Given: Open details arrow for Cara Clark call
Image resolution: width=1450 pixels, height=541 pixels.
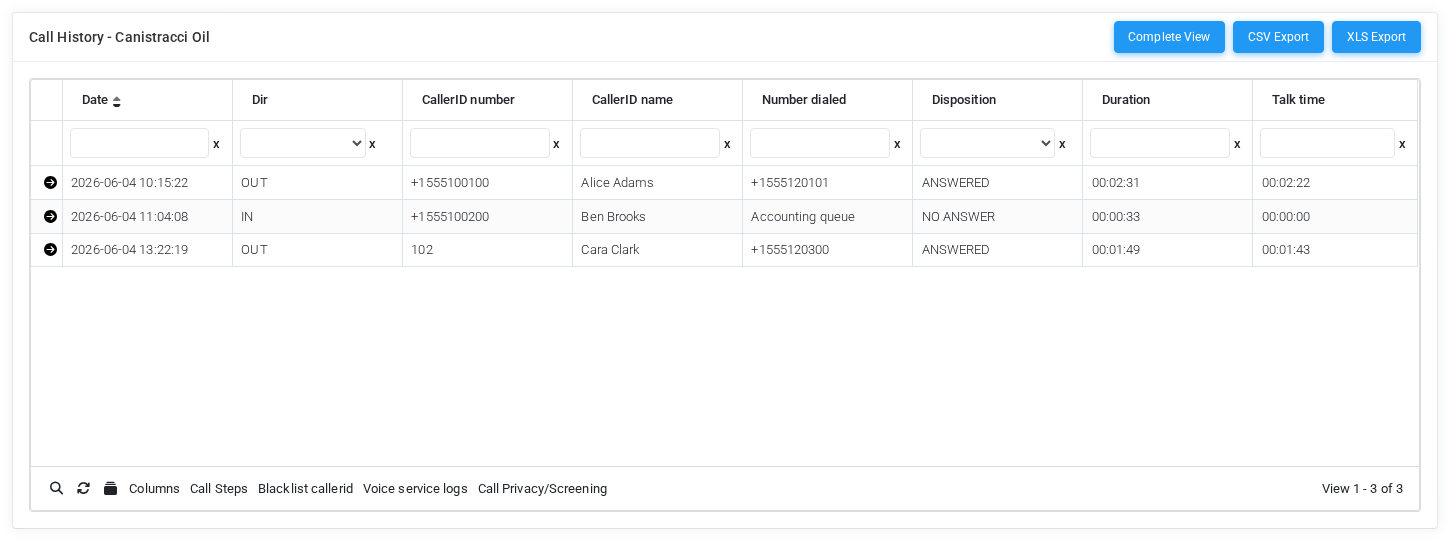Looking at the screenshot, I should [x=50, y=249].
